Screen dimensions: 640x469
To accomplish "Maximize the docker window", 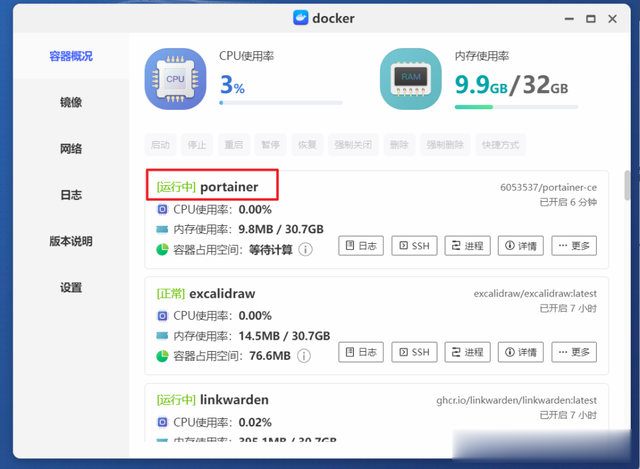I will pyautogui.click(x=591, y=19).
